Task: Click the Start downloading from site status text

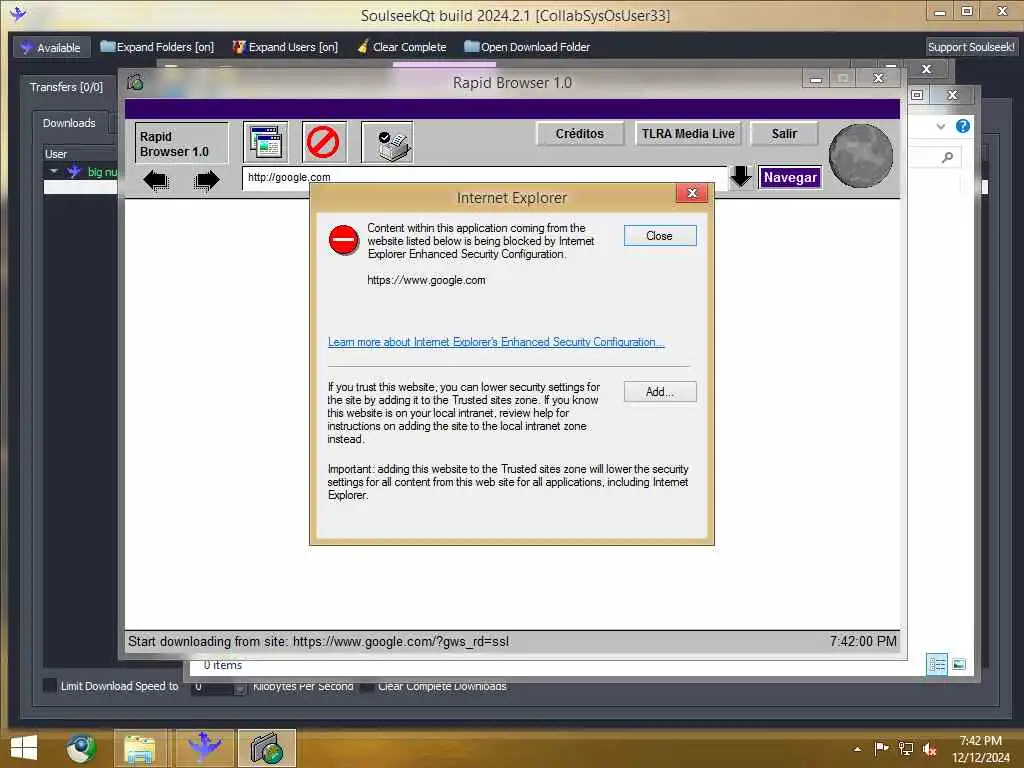Action: pyautogui.click(x=318, y=641)
